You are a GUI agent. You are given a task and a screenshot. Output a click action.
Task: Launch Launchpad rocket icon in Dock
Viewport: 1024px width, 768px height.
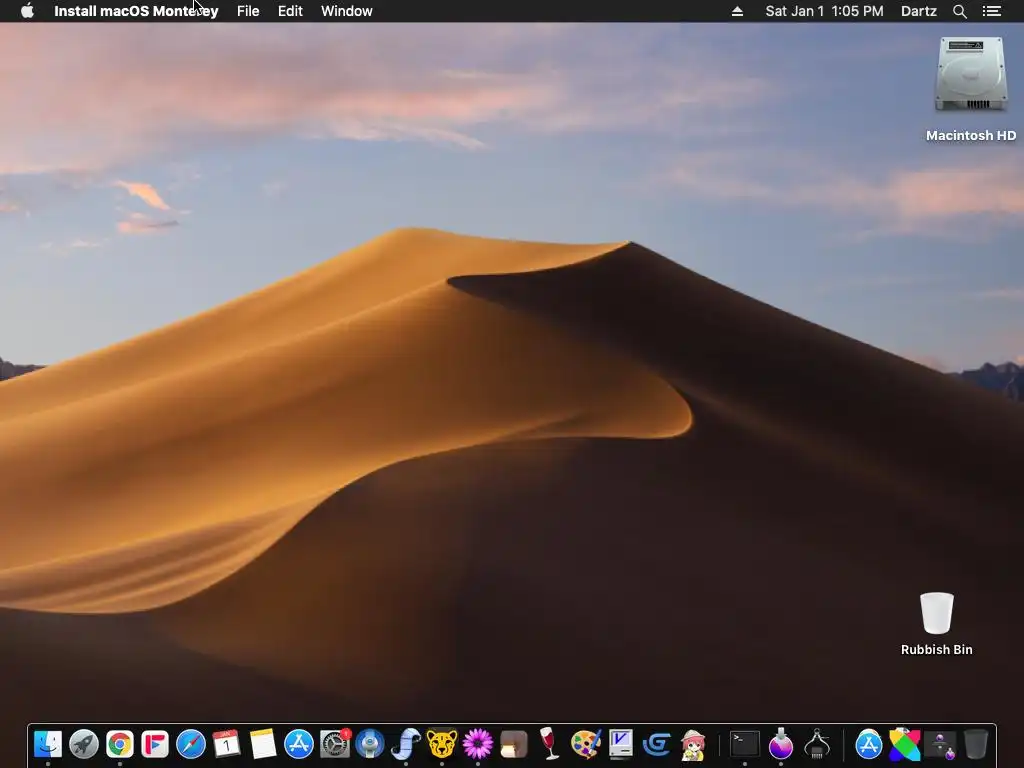point(84,744)
